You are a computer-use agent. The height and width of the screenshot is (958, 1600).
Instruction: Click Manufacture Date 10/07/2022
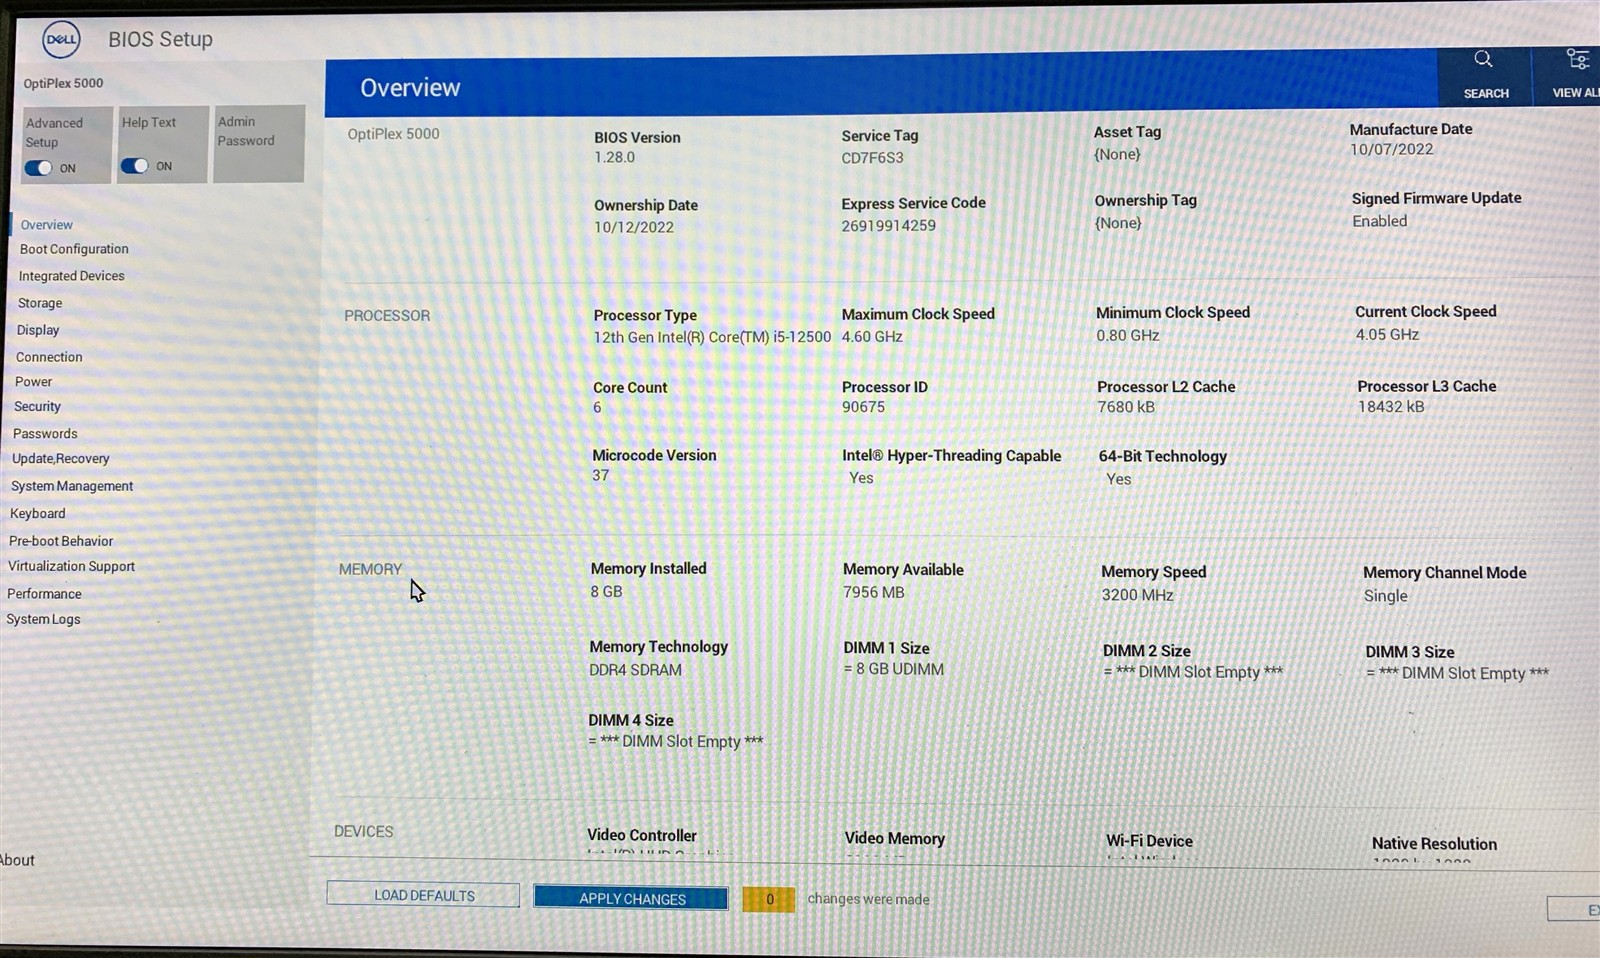click(1391, 149)
